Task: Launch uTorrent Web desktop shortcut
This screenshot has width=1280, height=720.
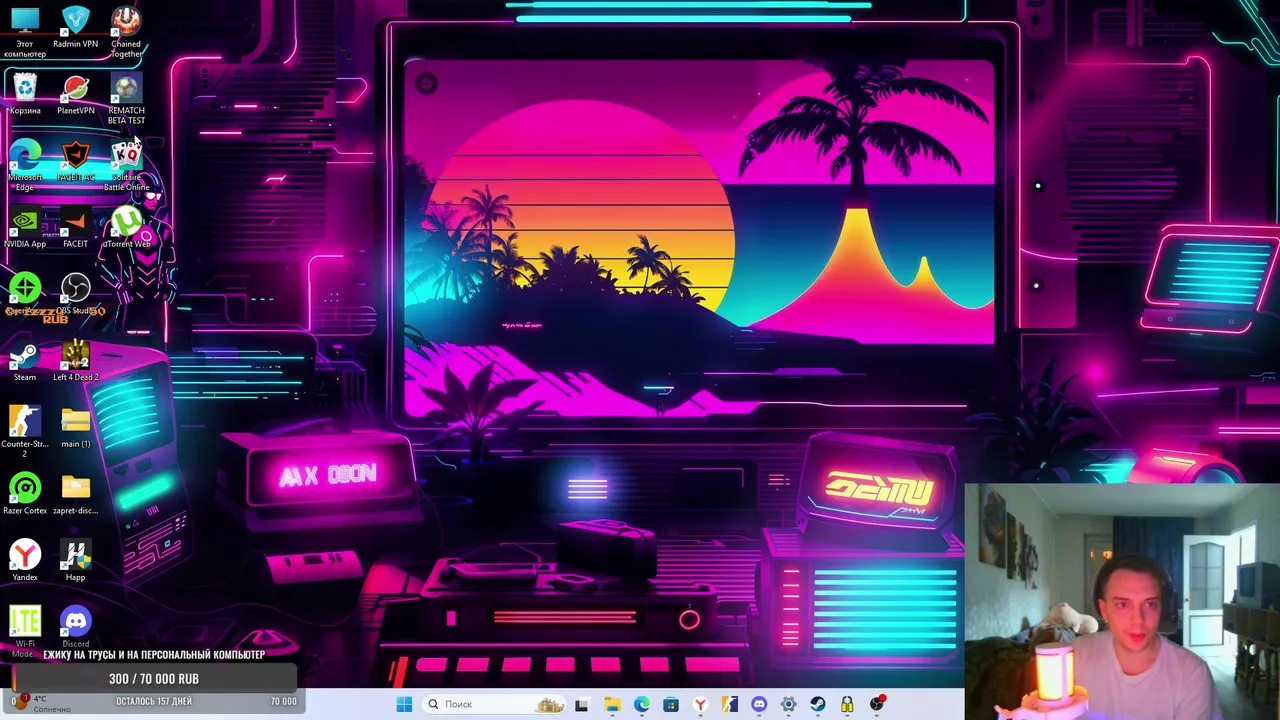Action: [x=126, y=227]
